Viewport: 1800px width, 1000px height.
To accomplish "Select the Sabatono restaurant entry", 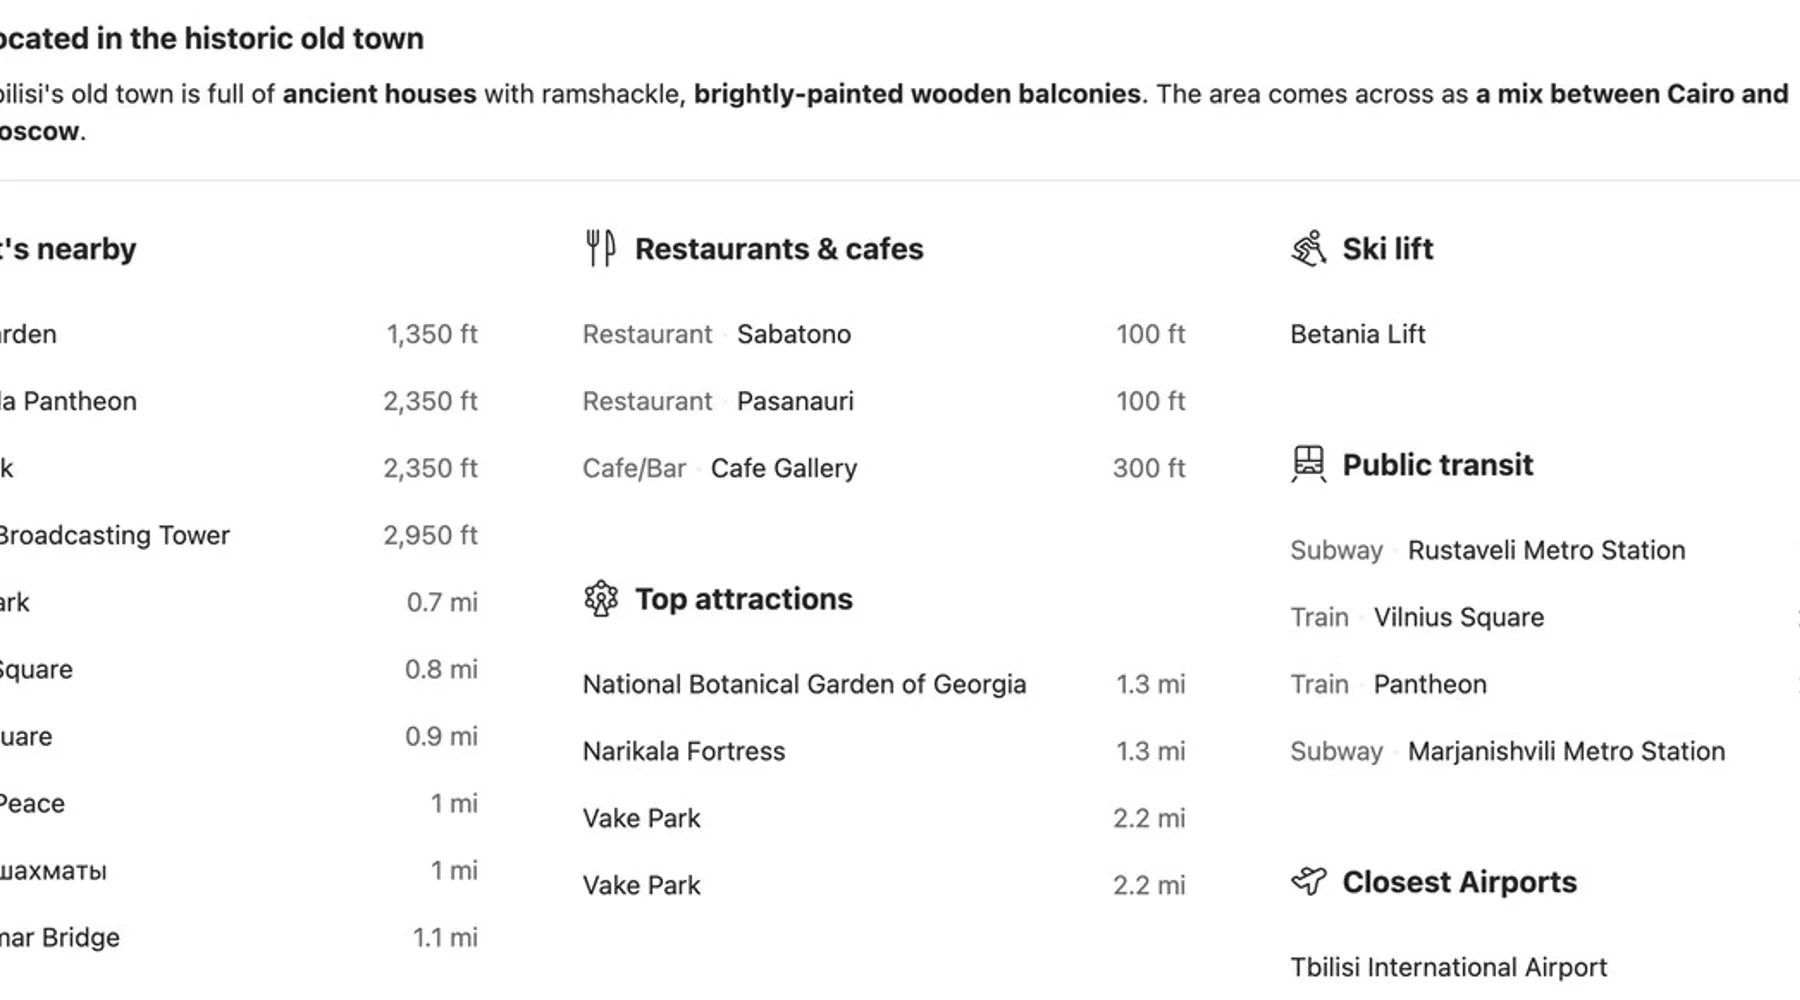I will (794, 334).
